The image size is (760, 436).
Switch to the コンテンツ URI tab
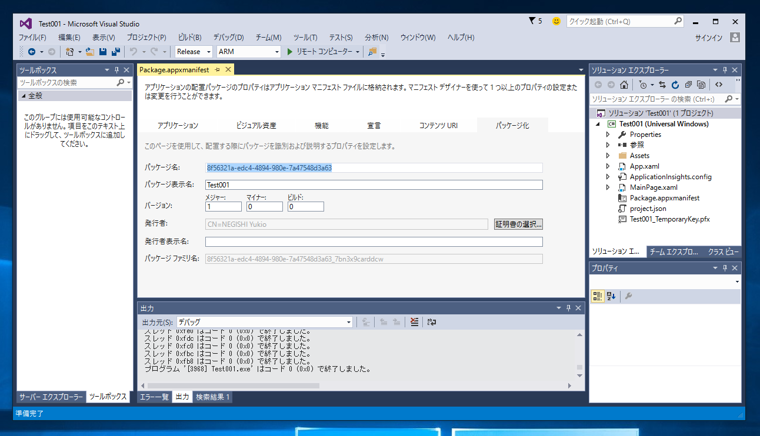point(438,125)
